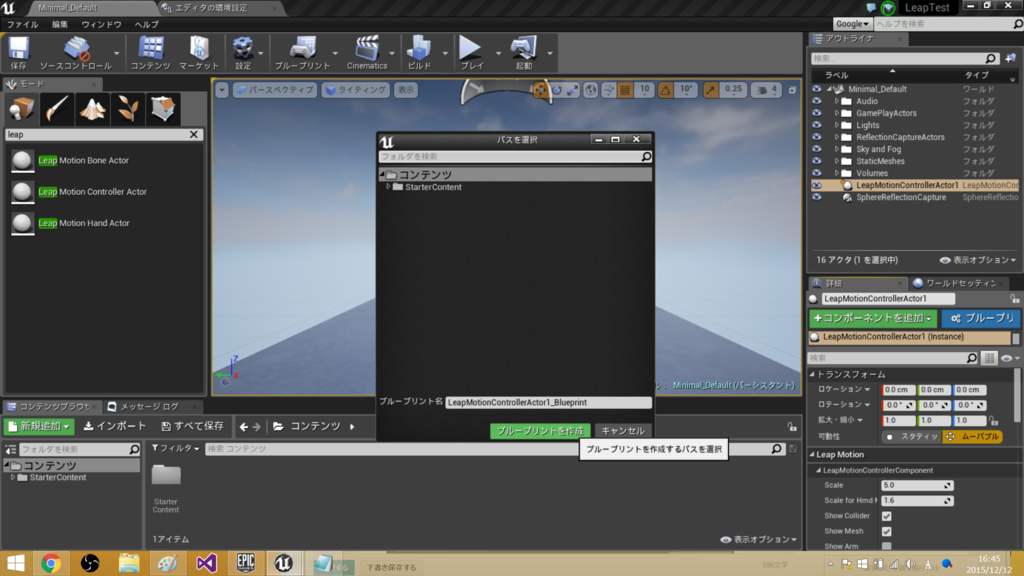
Task: Collapse the Transform (トランスフォーム) section
Action: 812,374
